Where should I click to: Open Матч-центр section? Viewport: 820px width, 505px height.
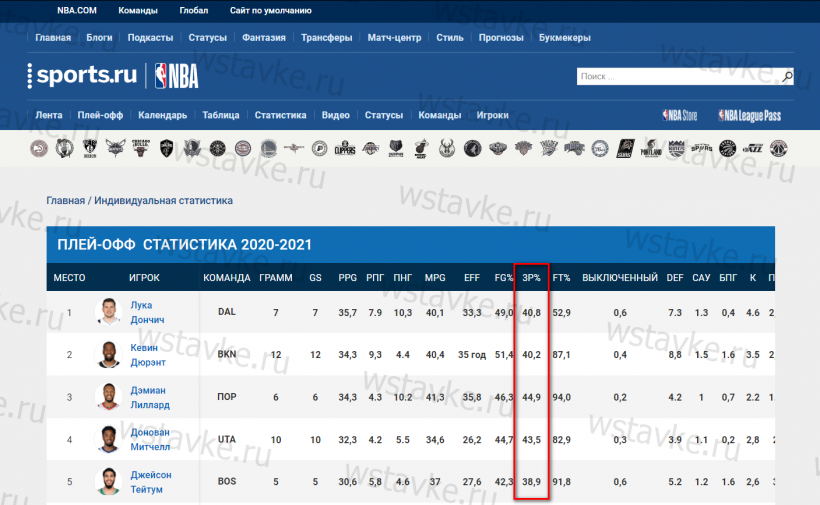coord(394,38)
